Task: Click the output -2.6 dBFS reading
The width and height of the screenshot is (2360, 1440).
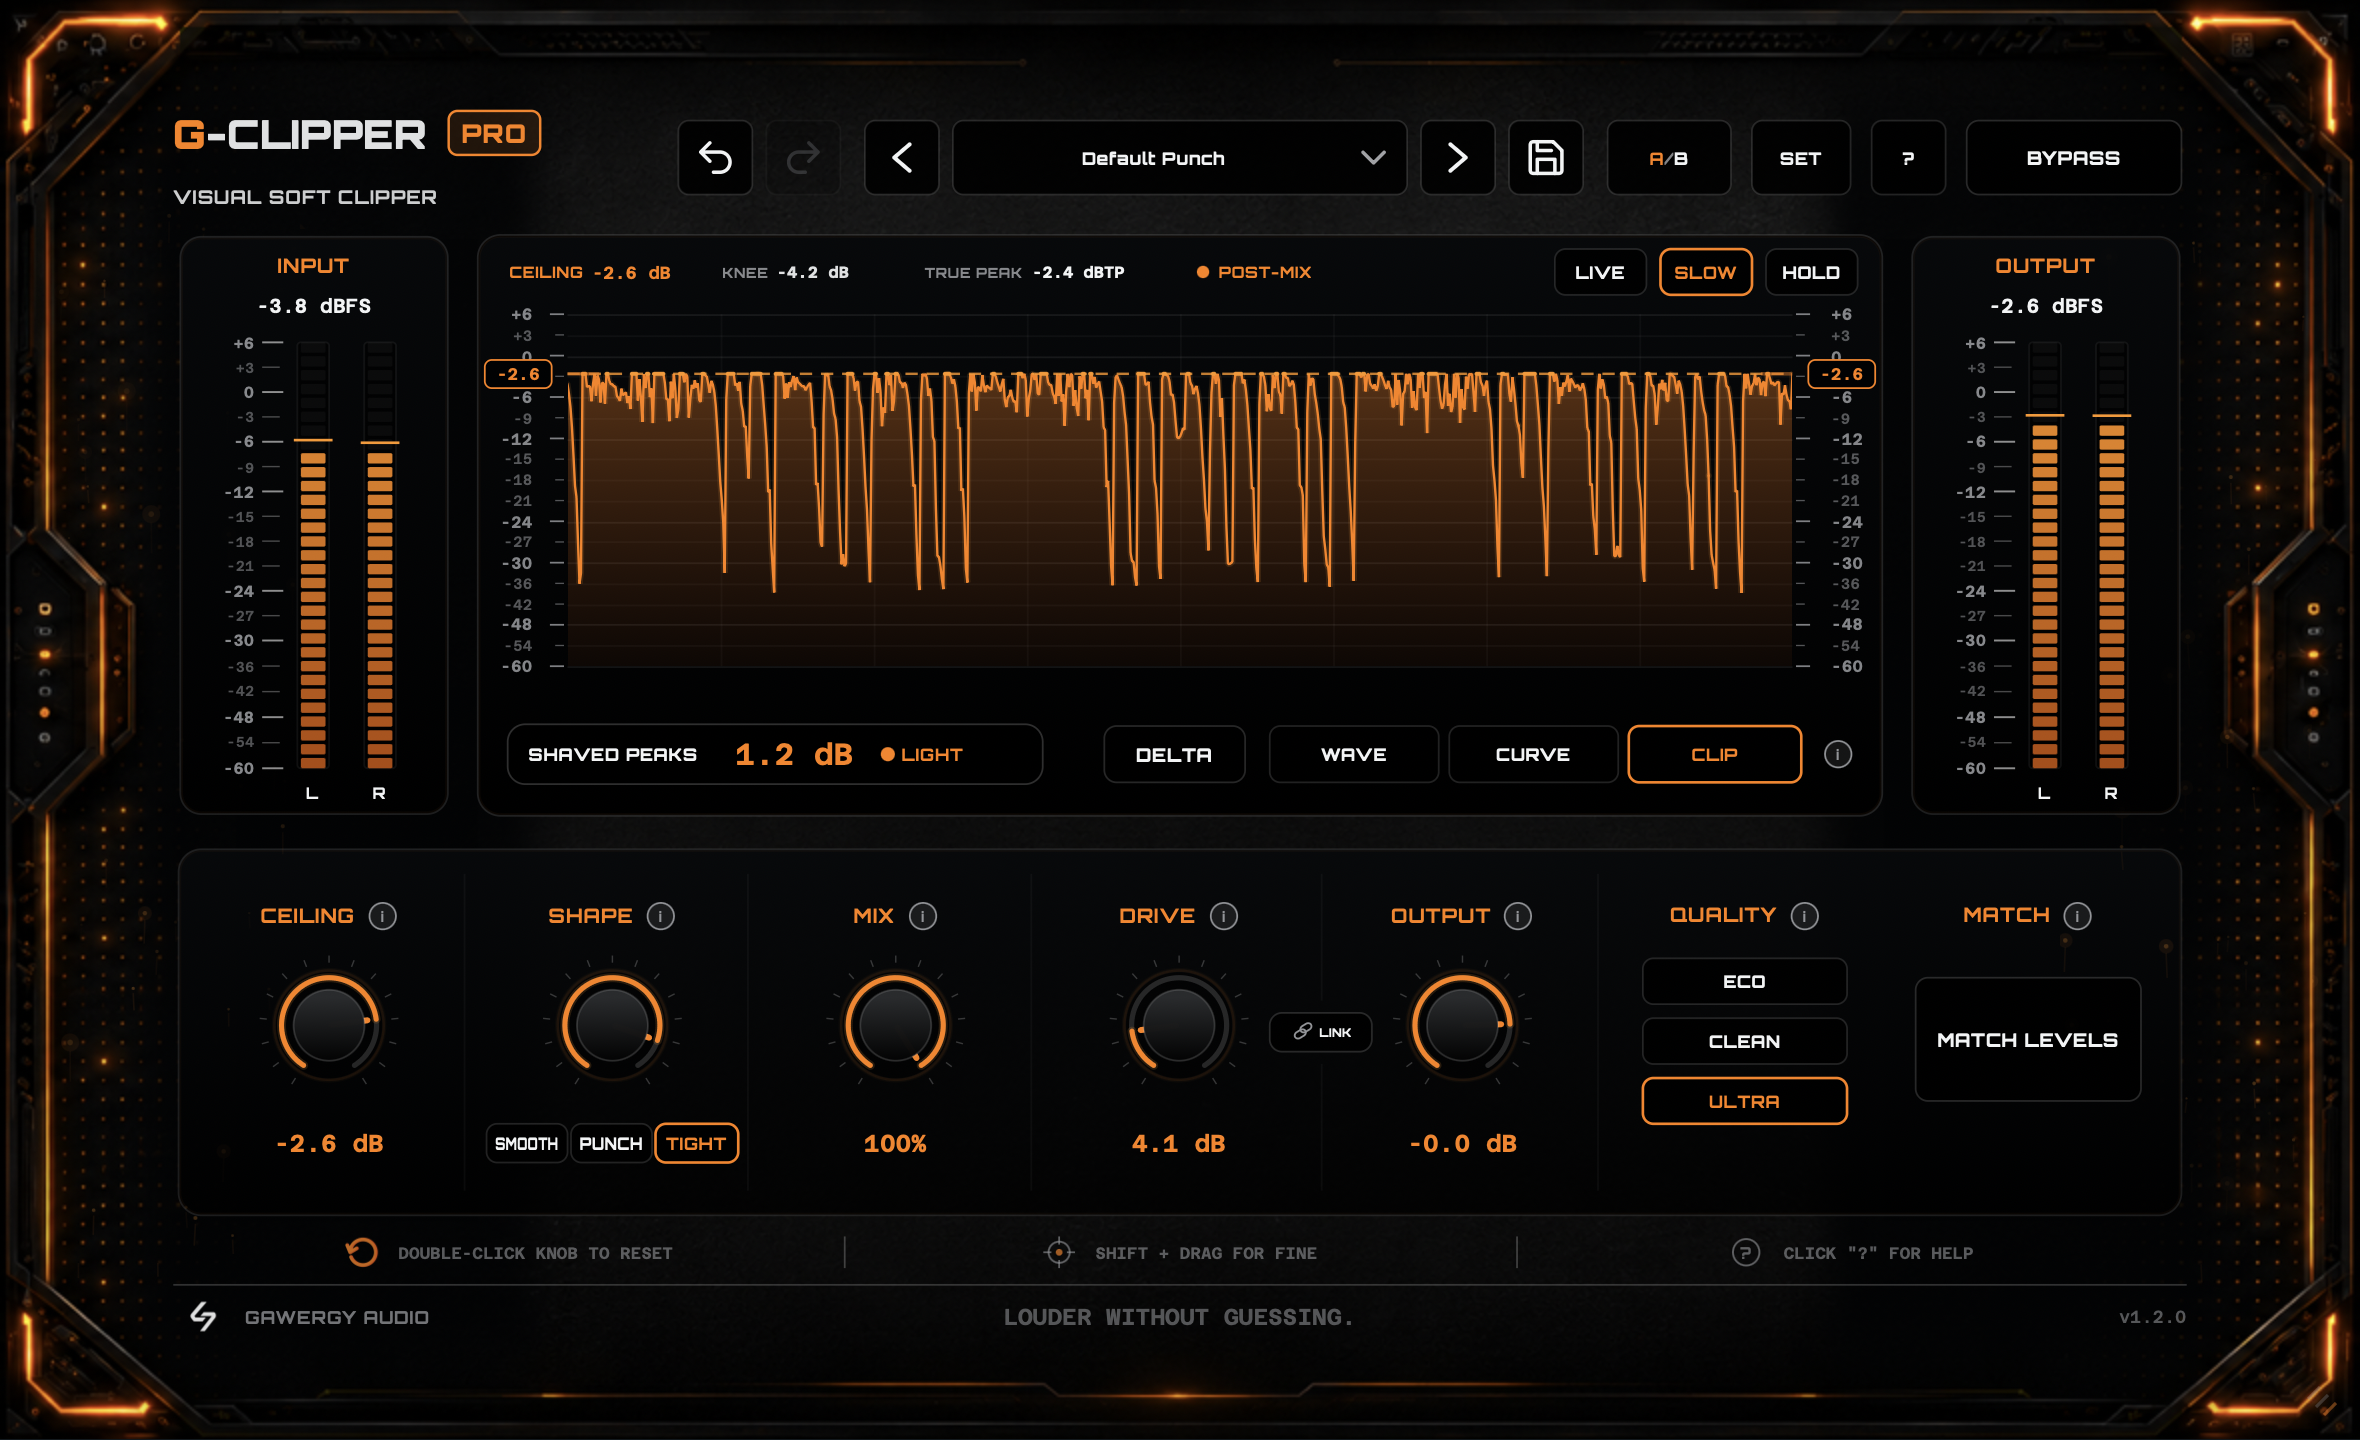Action: 2045,306
